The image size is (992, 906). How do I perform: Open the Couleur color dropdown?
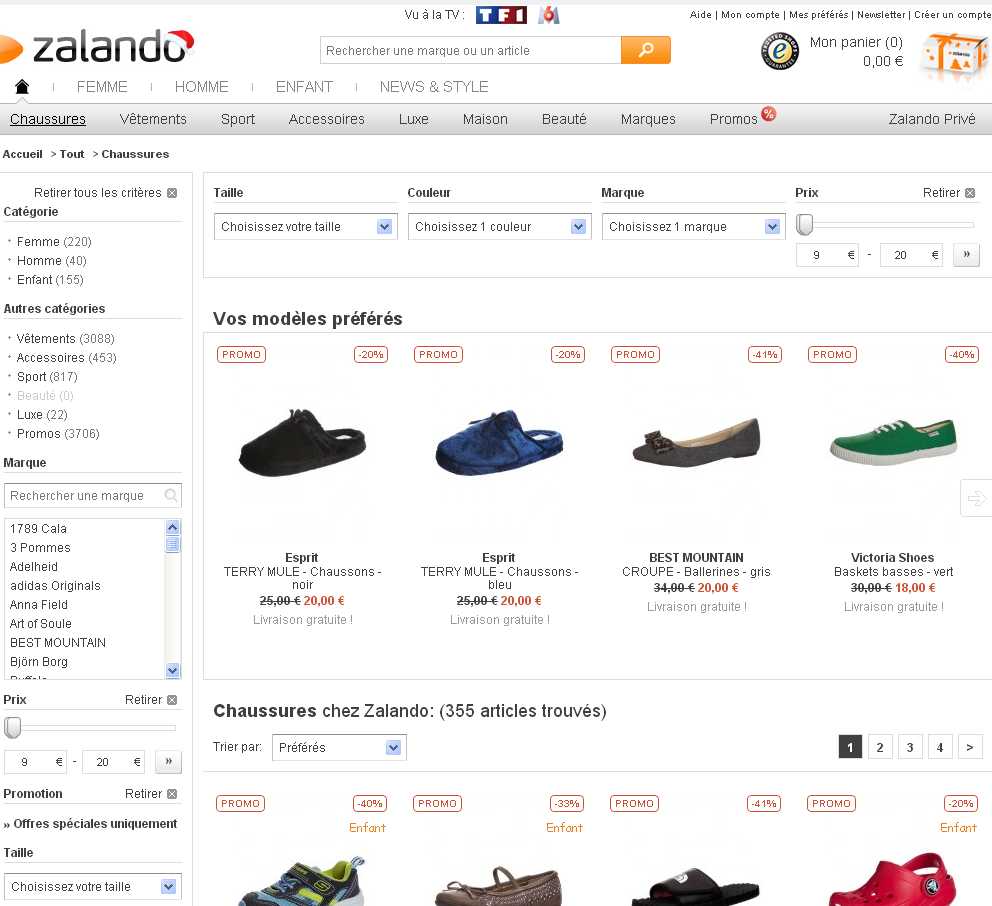tap(500, 227)
